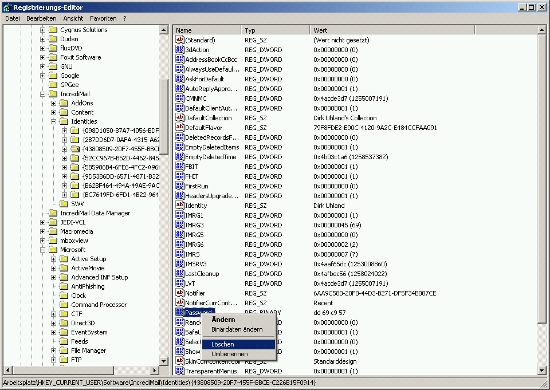This screenshot has height=390, width=550.
Task: Select the IncrediMail Data Manager key
Action: pyautogui.click(x=95, y=213)
